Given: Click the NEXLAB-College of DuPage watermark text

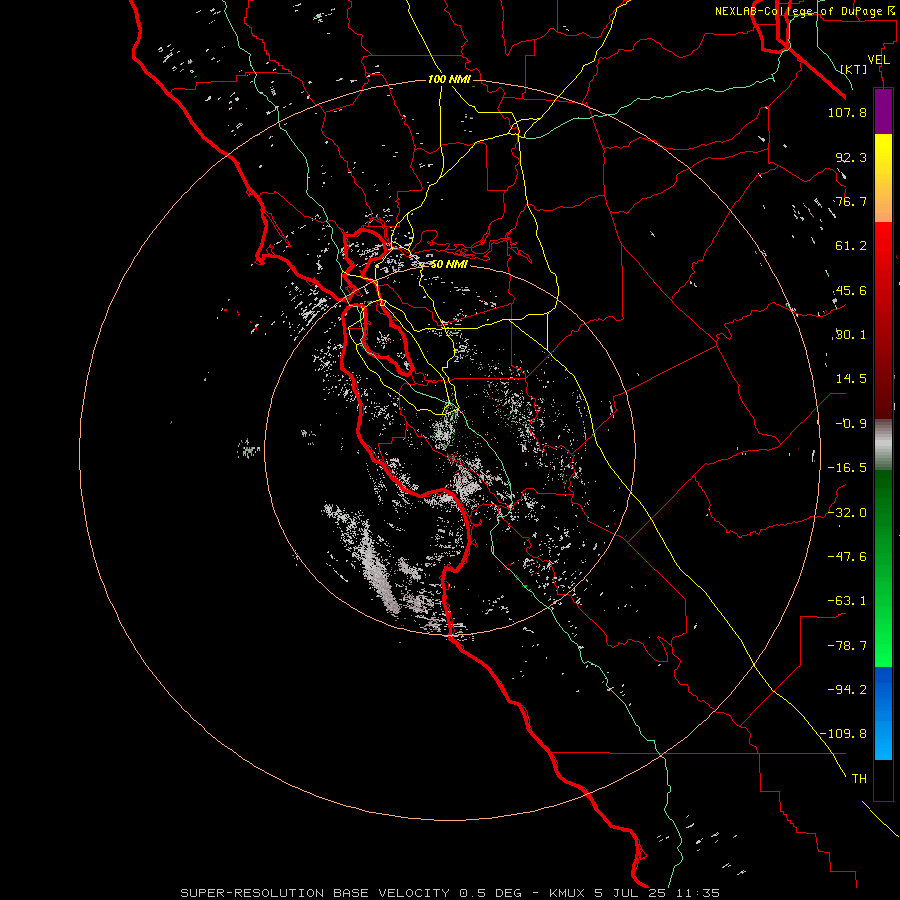Looking at the screenshot, I should pyautogui.click(x=806, y=11).
